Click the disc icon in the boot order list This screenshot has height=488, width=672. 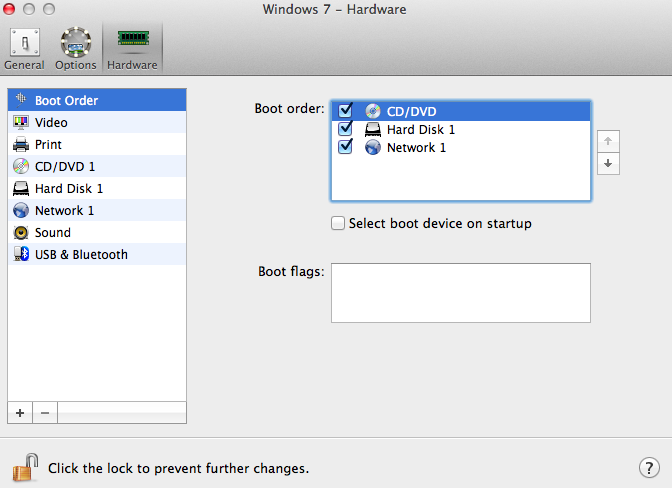[x=373, y=111]
